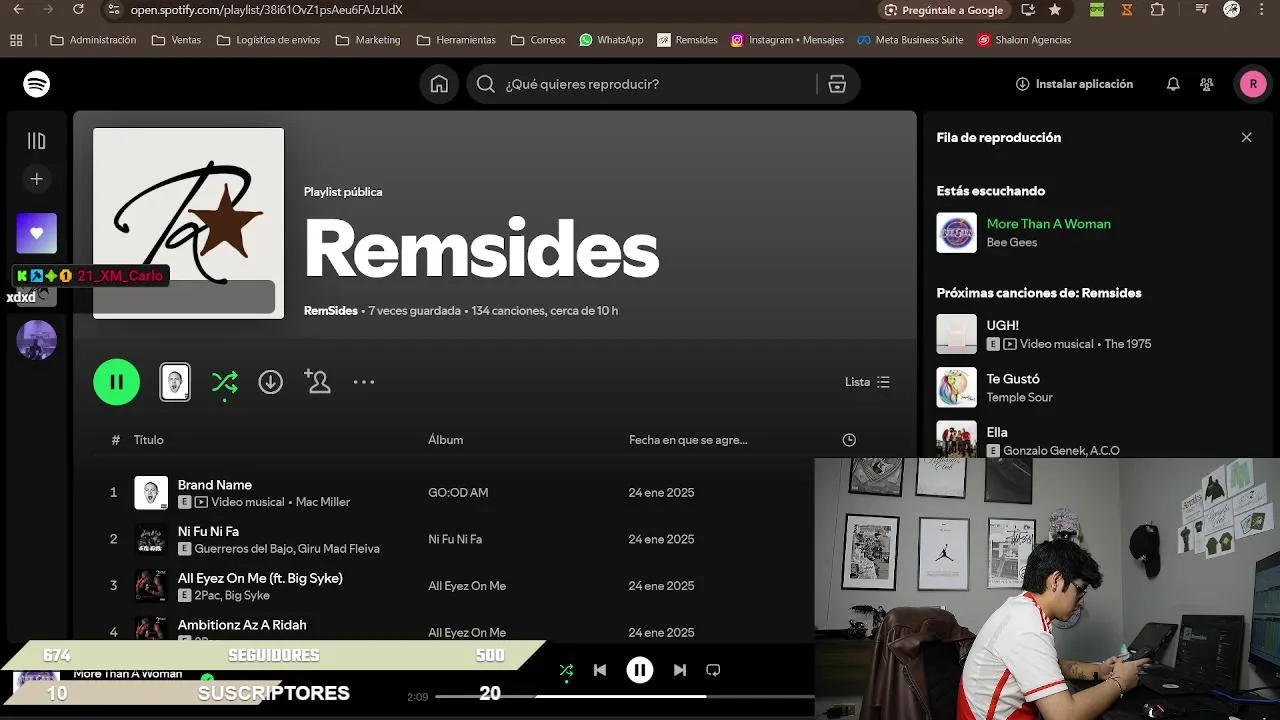
Task: Close the Fila de reproducción panel
Action: click(1246, 138)
